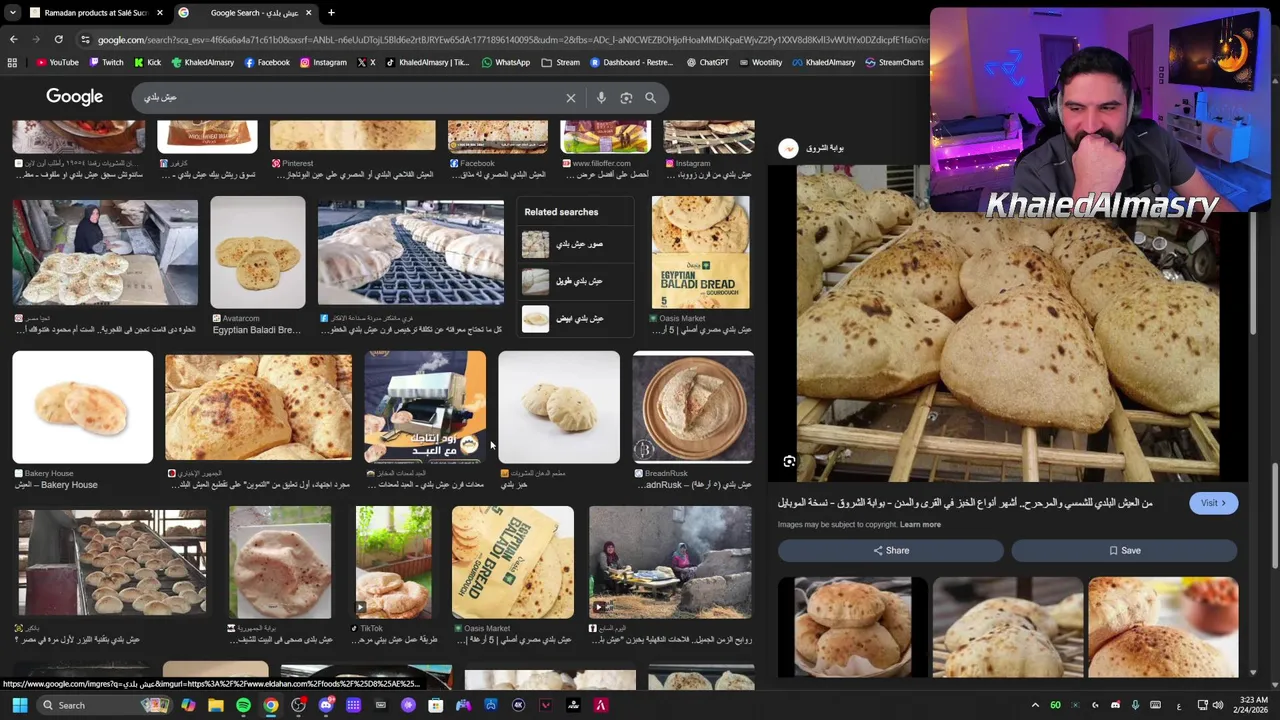This screenshot has width=1280, height=720.
Task: Open the Bakery House bread thumbnail
Action: point(82,407)
